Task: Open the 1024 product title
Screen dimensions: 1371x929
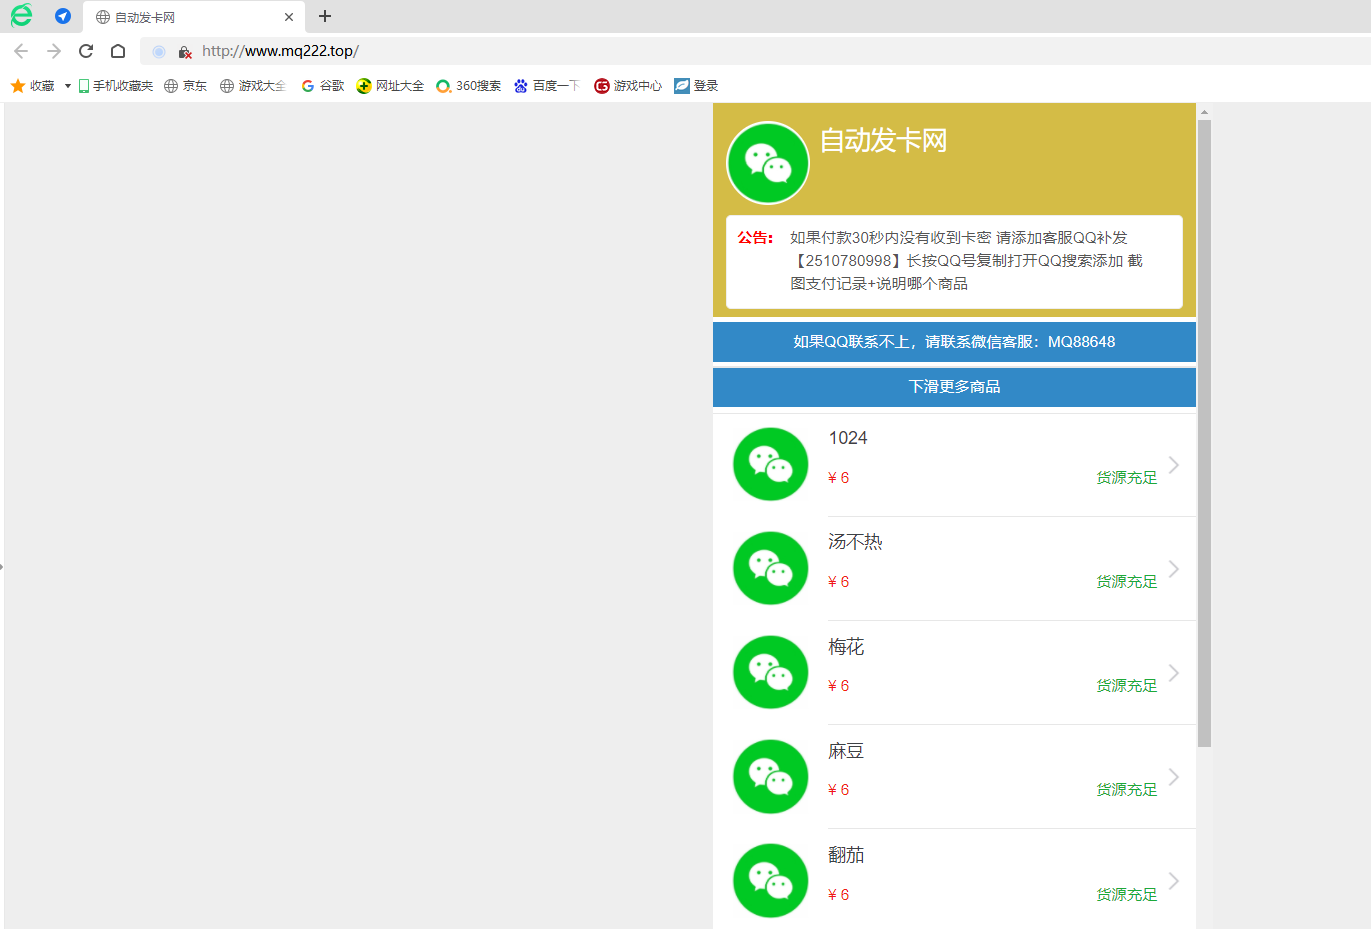Action: [x=848, y=438]
